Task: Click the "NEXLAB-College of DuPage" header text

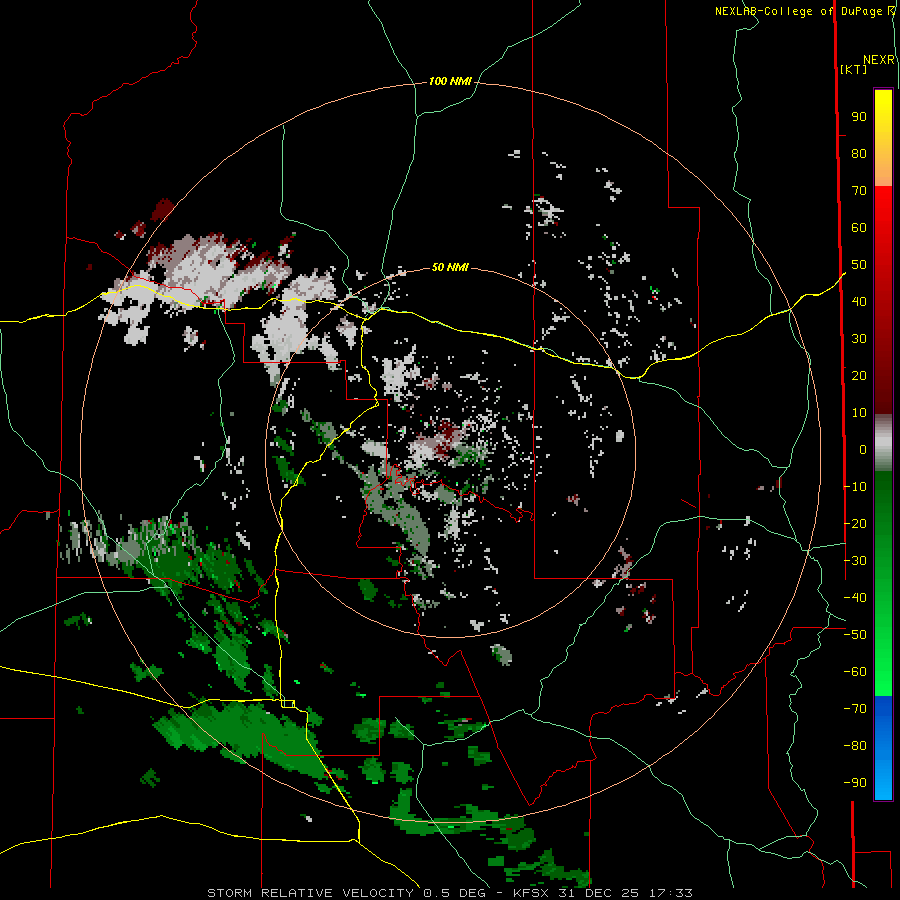Action: pos(800,11)
